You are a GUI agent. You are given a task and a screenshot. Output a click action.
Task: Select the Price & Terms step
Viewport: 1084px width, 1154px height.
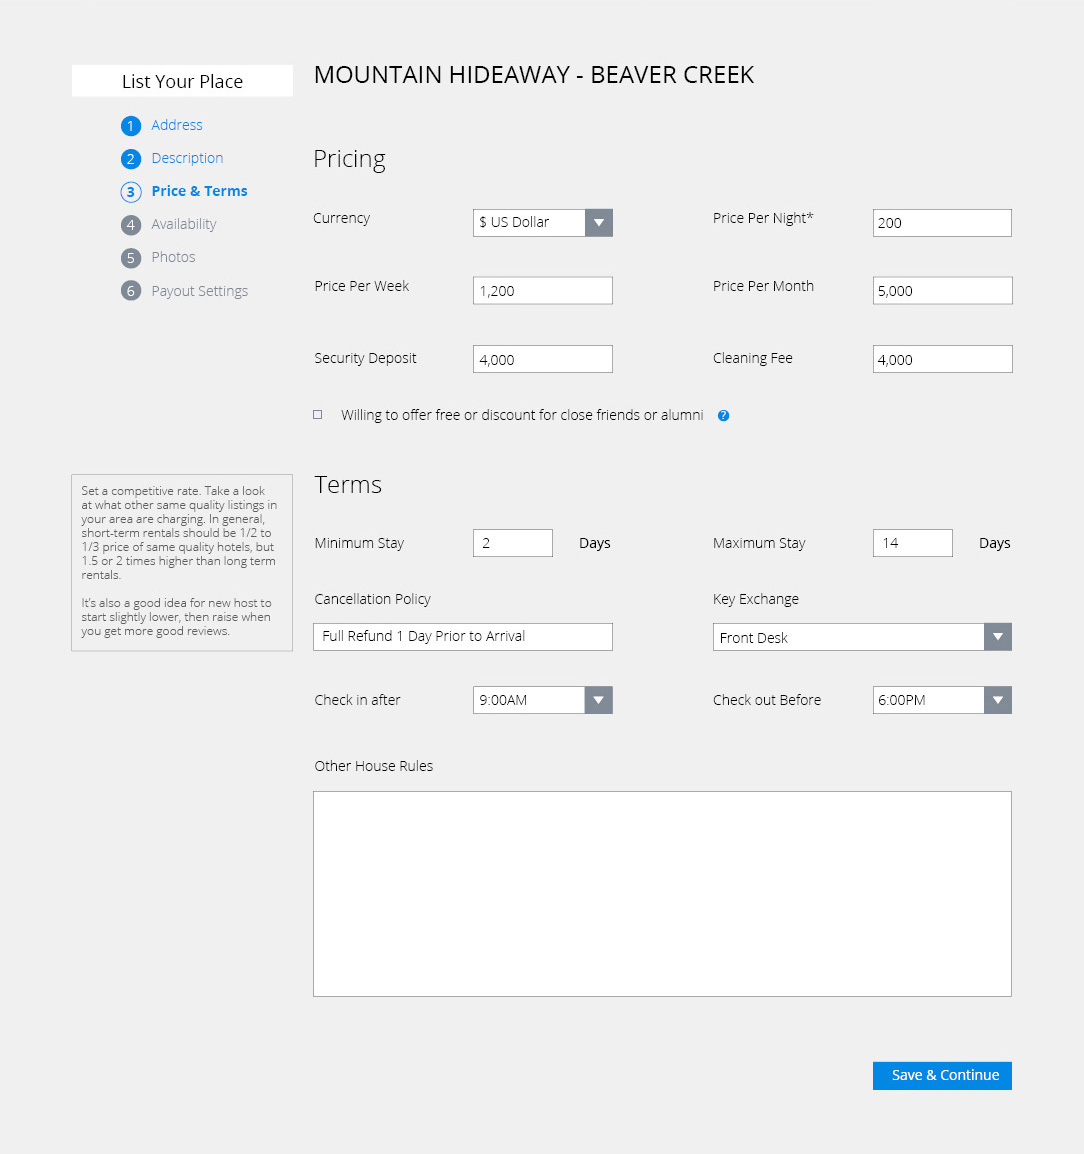point(199,191)
